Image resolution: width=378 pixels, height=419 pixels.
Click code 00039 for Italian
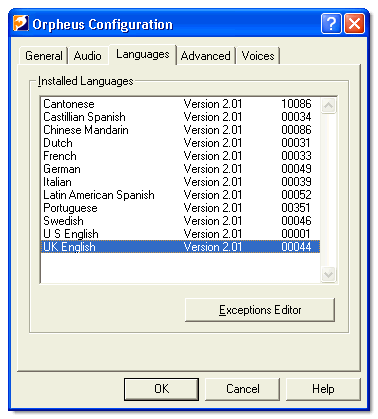(x=296, y=182)
